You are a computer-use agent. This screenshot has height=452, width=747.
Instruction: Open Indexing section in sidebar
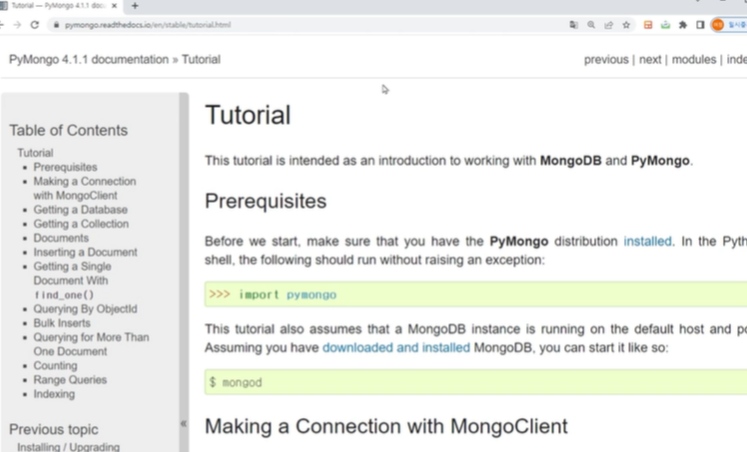(x=54, y=394)
